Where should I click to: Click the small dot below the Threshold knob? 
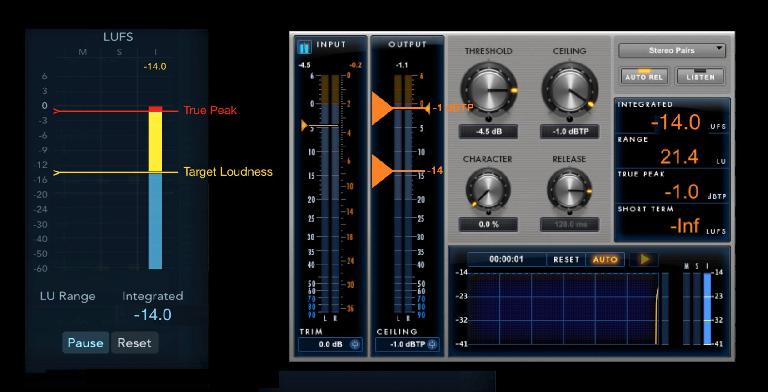tap(488, 119)
